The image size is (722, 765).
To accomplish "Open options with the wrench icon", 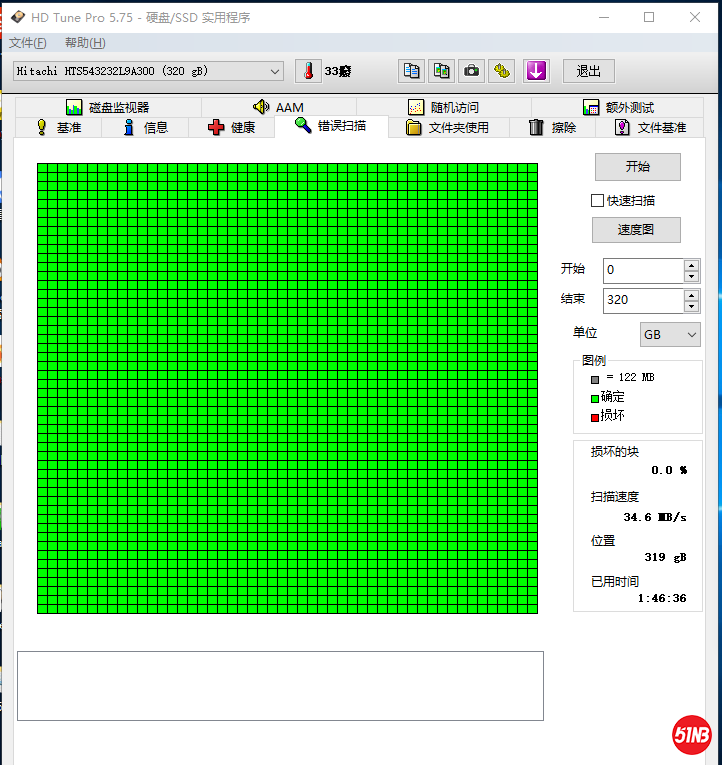I will tap(502, 71).
